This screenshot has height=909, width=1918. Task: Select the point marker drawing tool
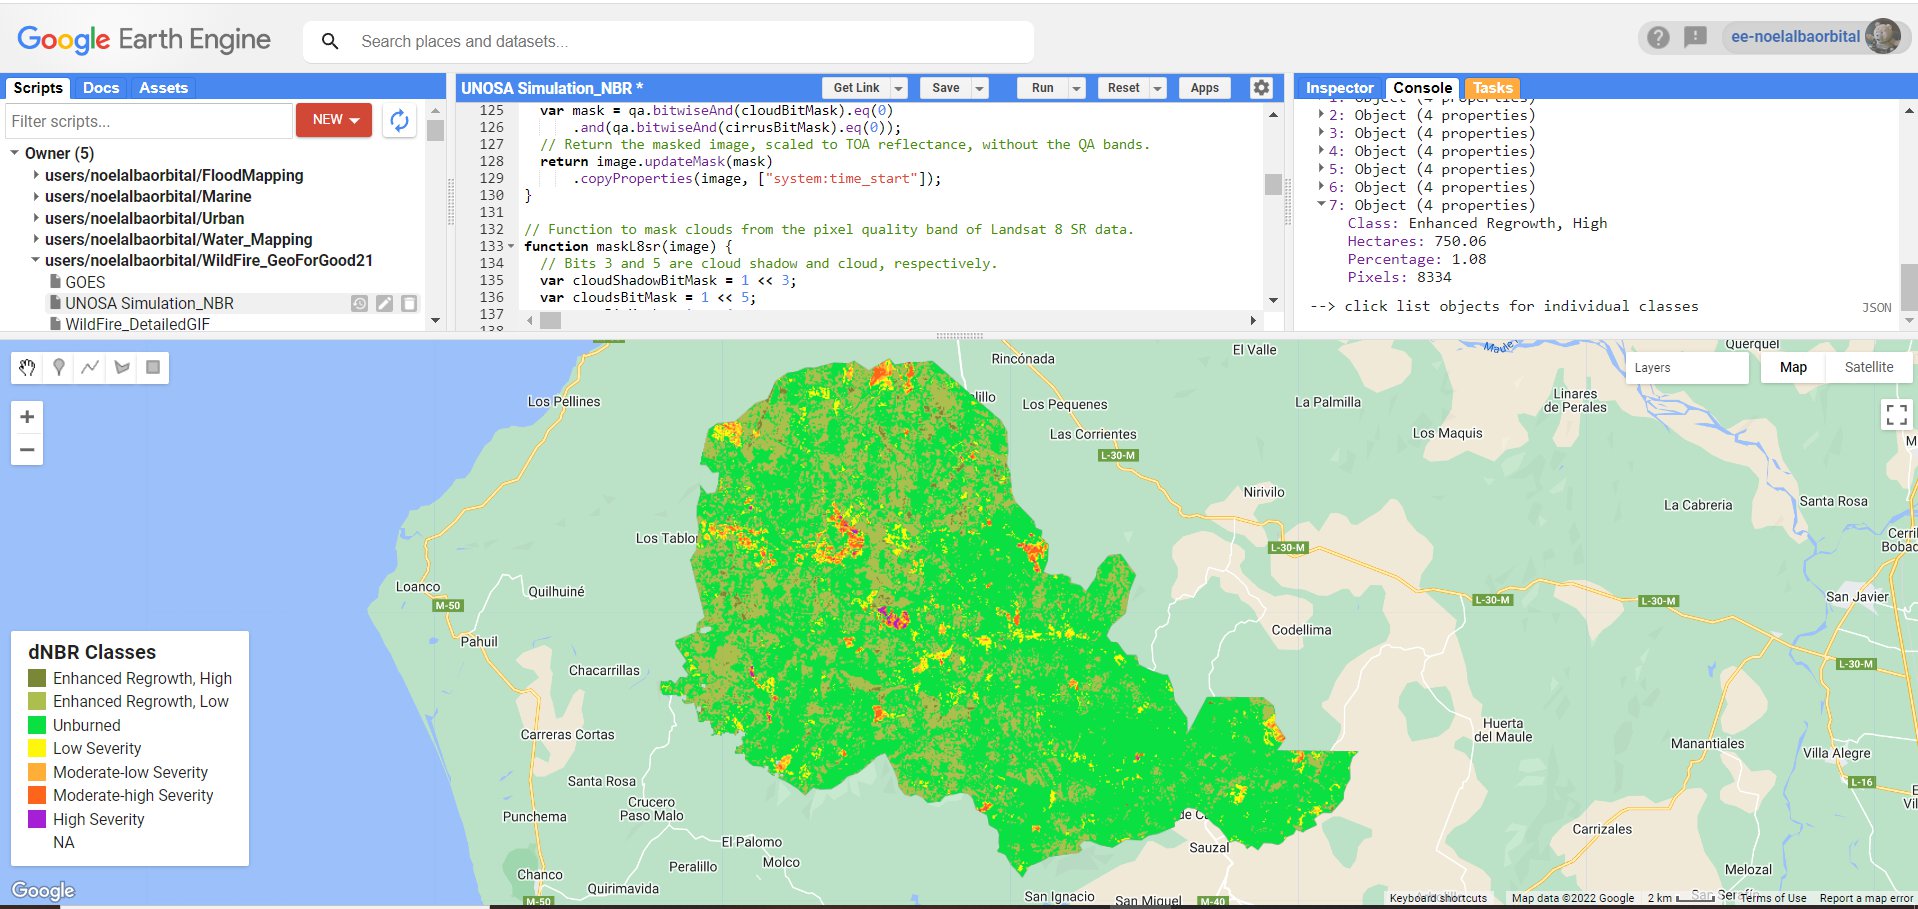coord(59,367)
